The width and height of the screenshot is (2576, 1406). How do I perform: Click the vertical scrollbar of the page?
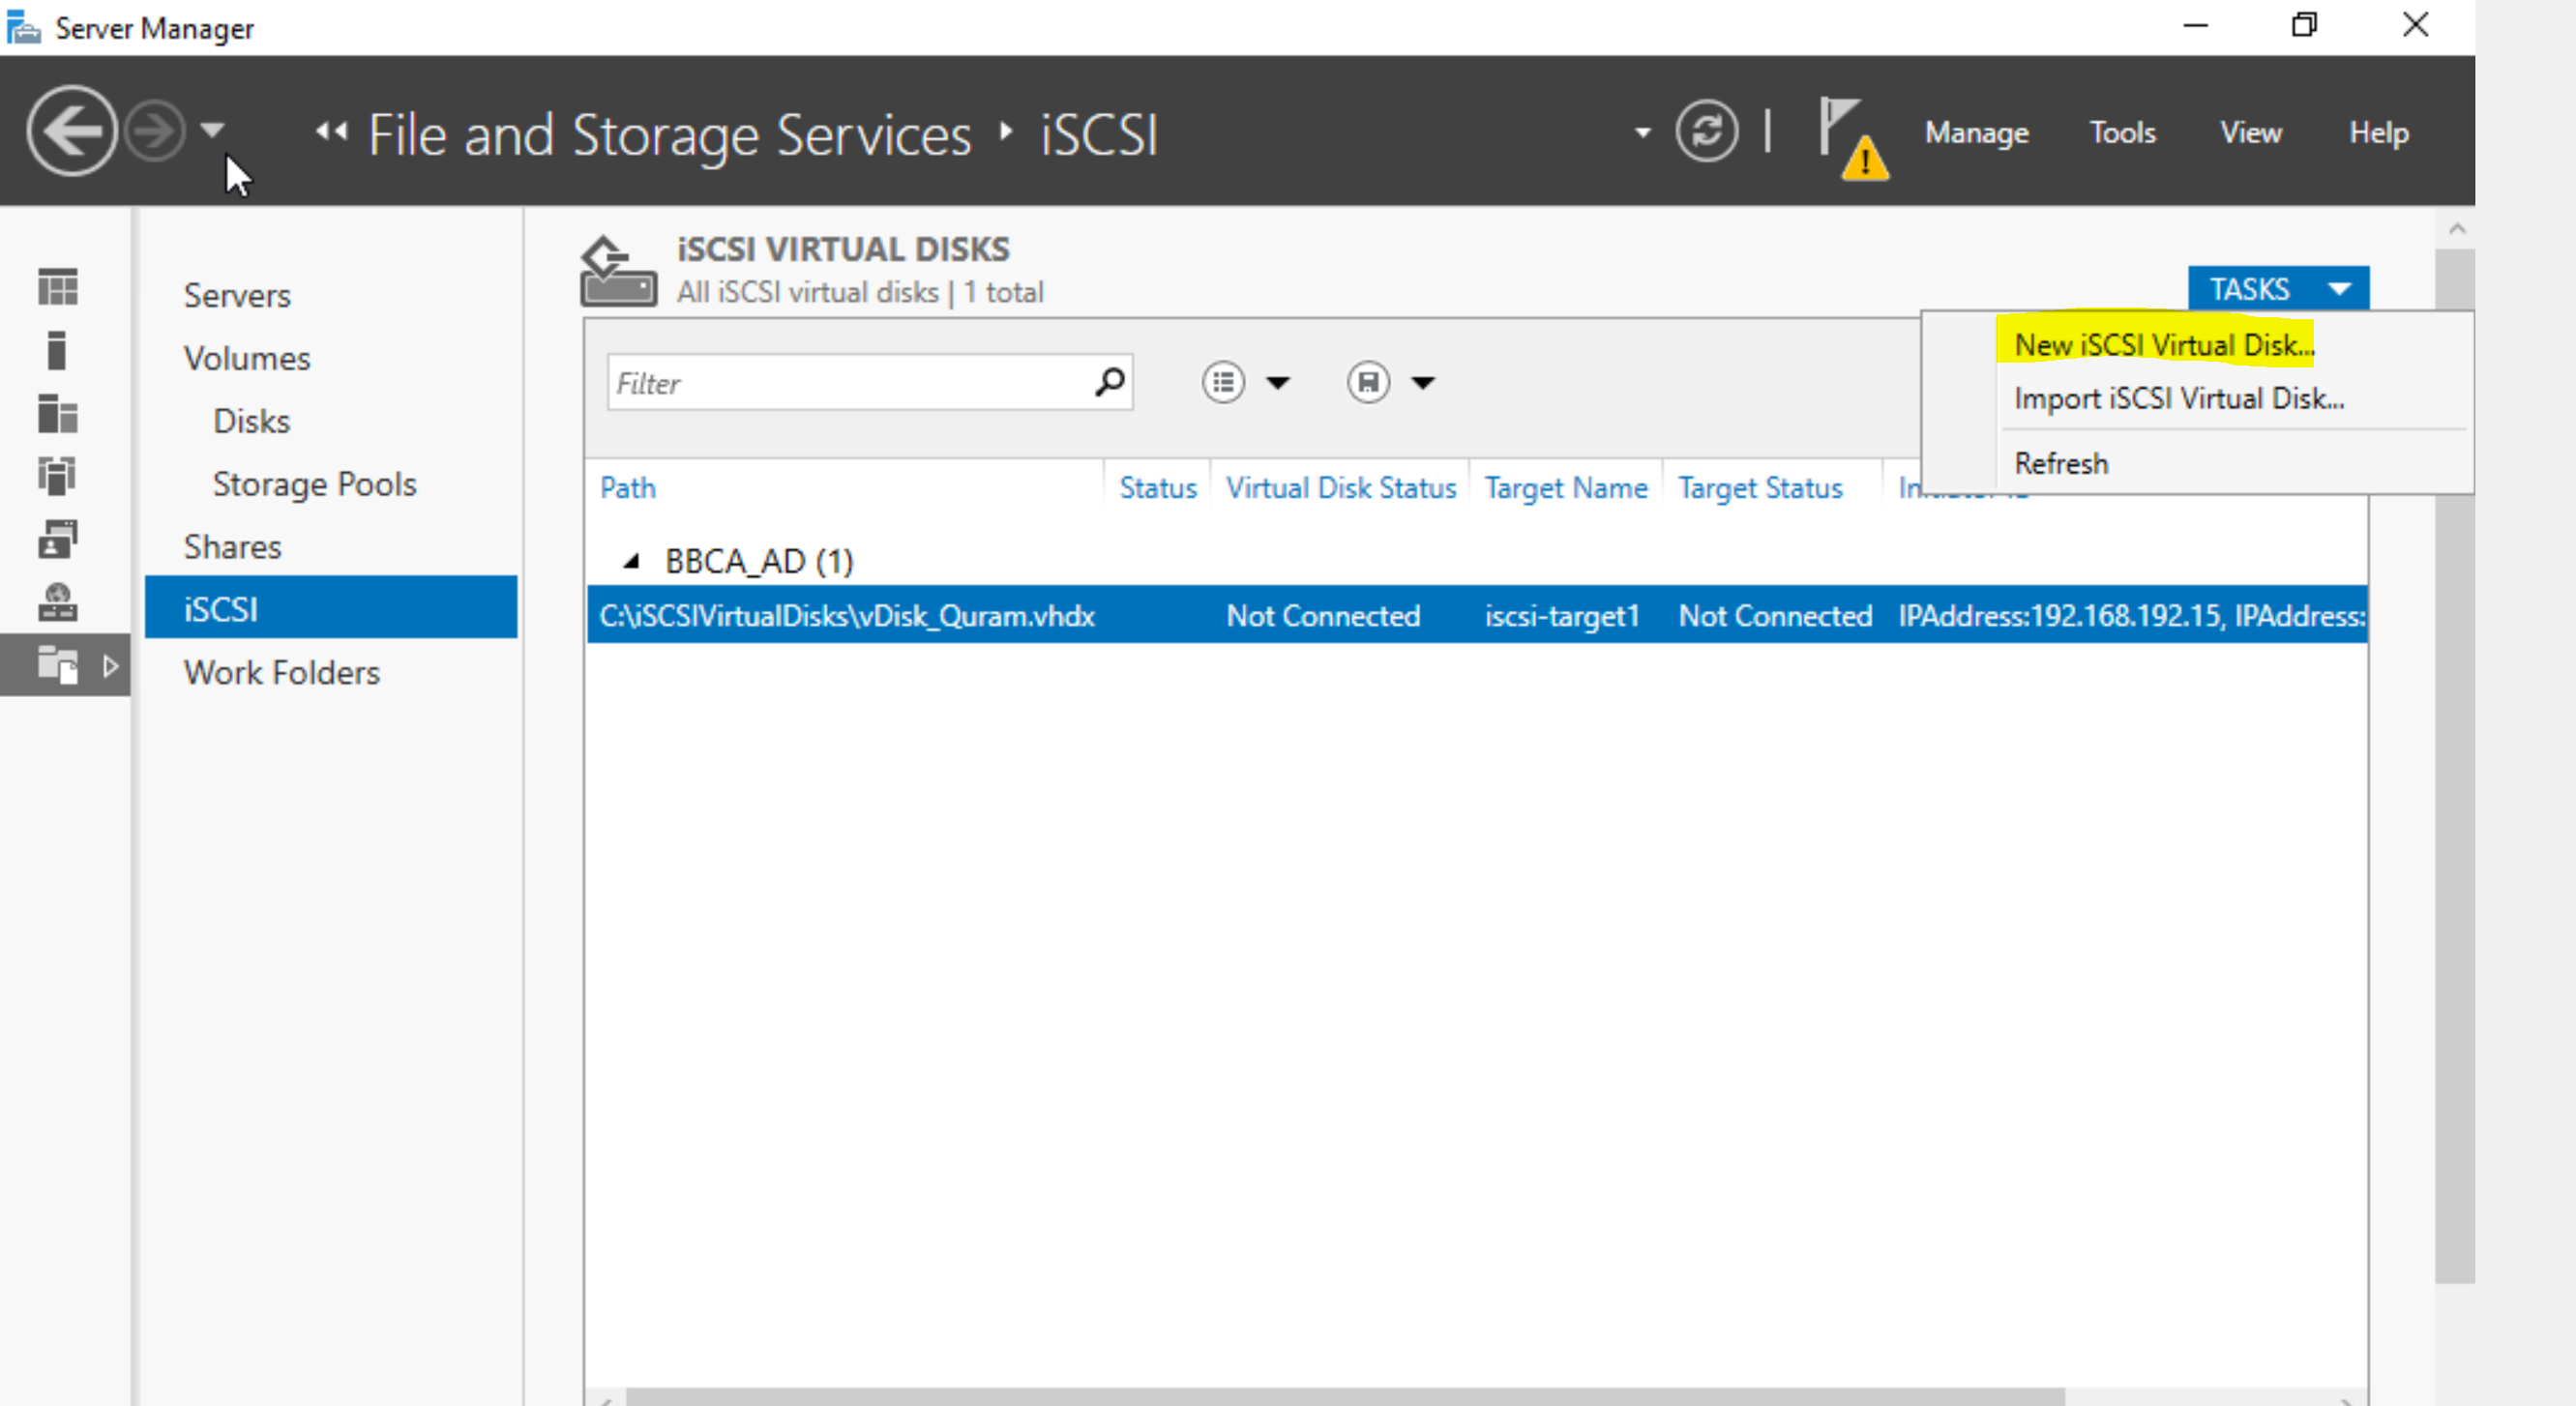pos(2454,765)
